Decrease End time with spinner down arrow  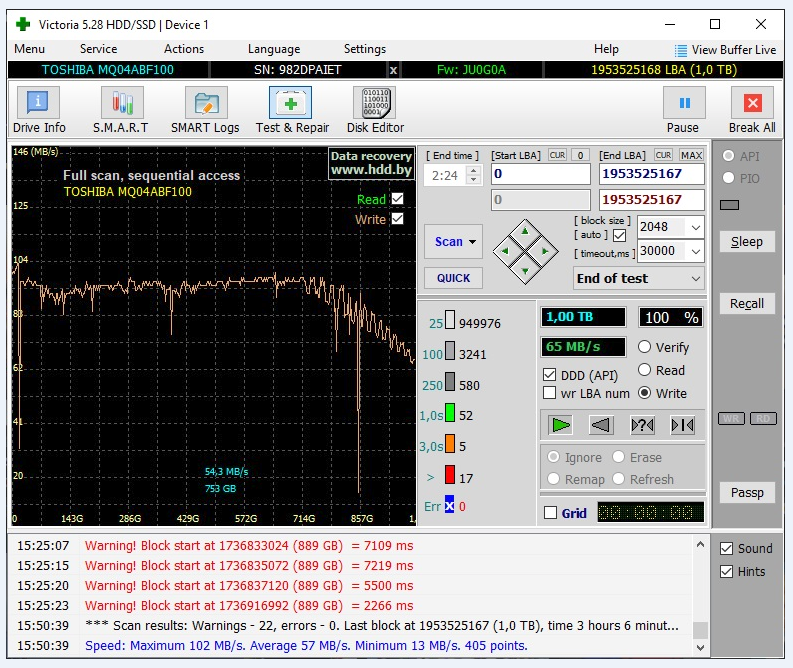(473, 180)
